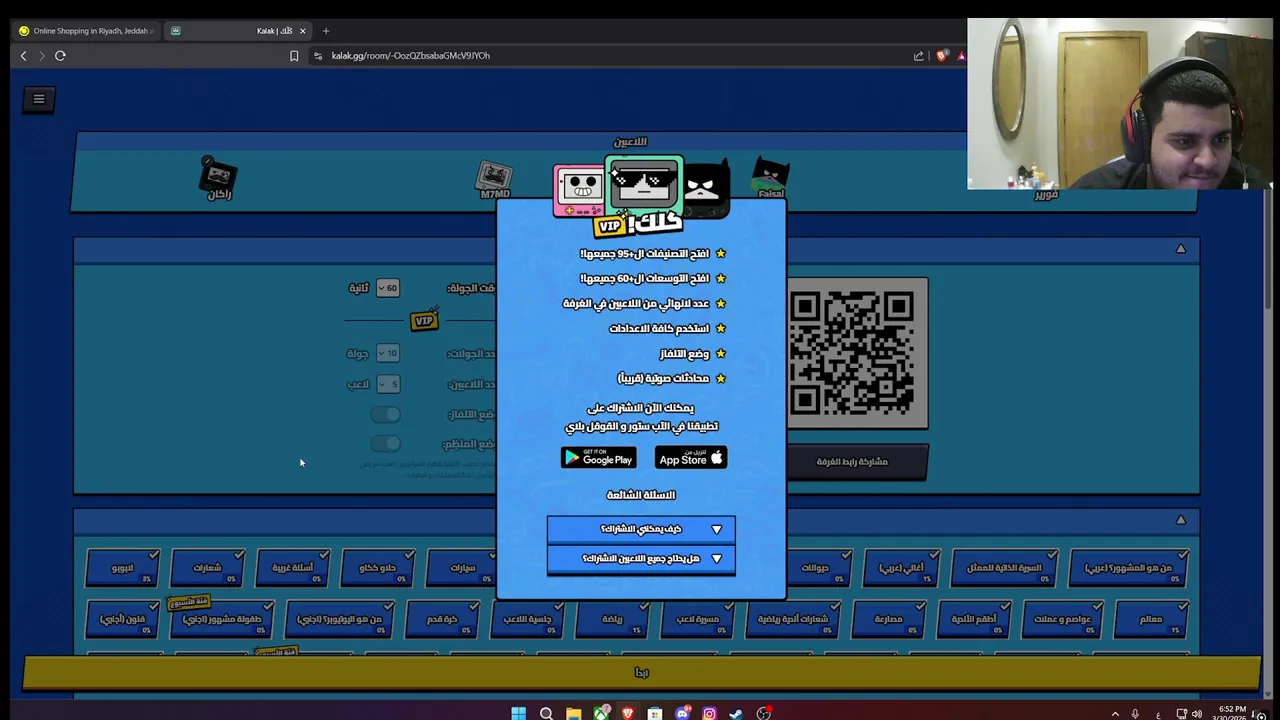Switch to the Online Shopping in Riyadh tab
This screenshot has width=1280, height=720.
(85, 31)
